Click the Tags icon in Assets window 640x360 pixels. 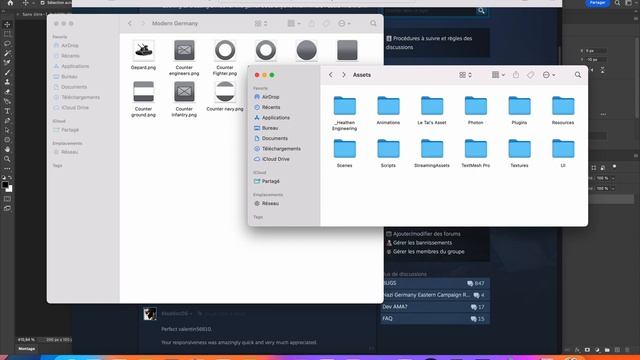pos(531,75)
